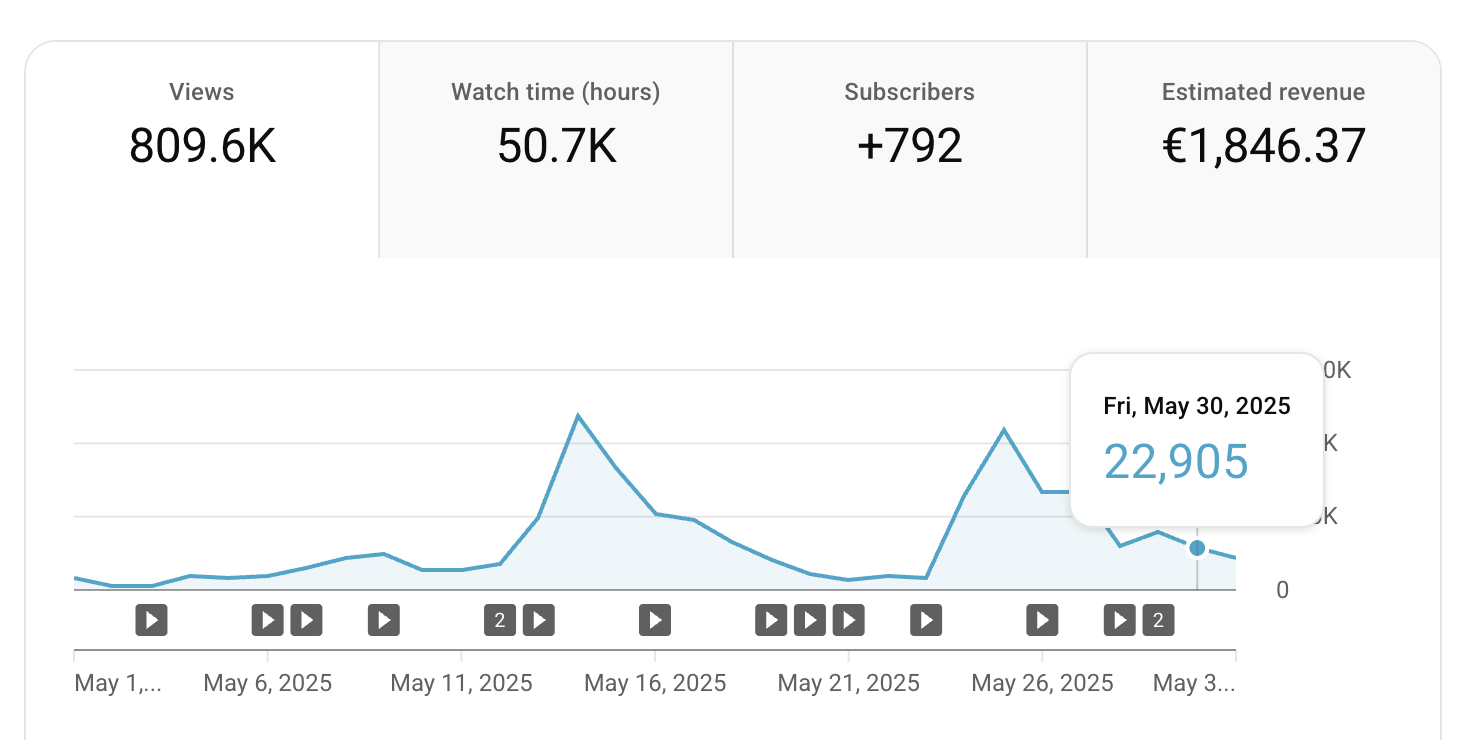The width and height of the screenshot is (1482, 740).
Task: Open video marker above the May 6 tick
Action: point(267,621)
